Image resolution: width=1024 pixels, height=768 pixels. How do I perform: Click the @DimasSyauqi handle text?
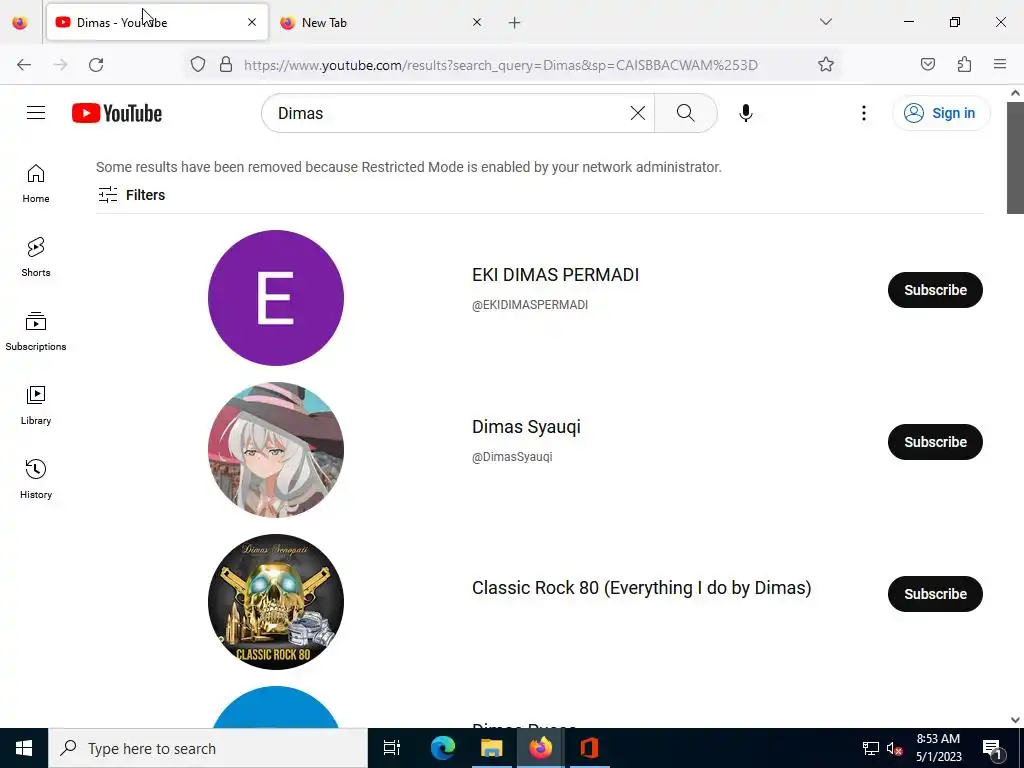512,457
